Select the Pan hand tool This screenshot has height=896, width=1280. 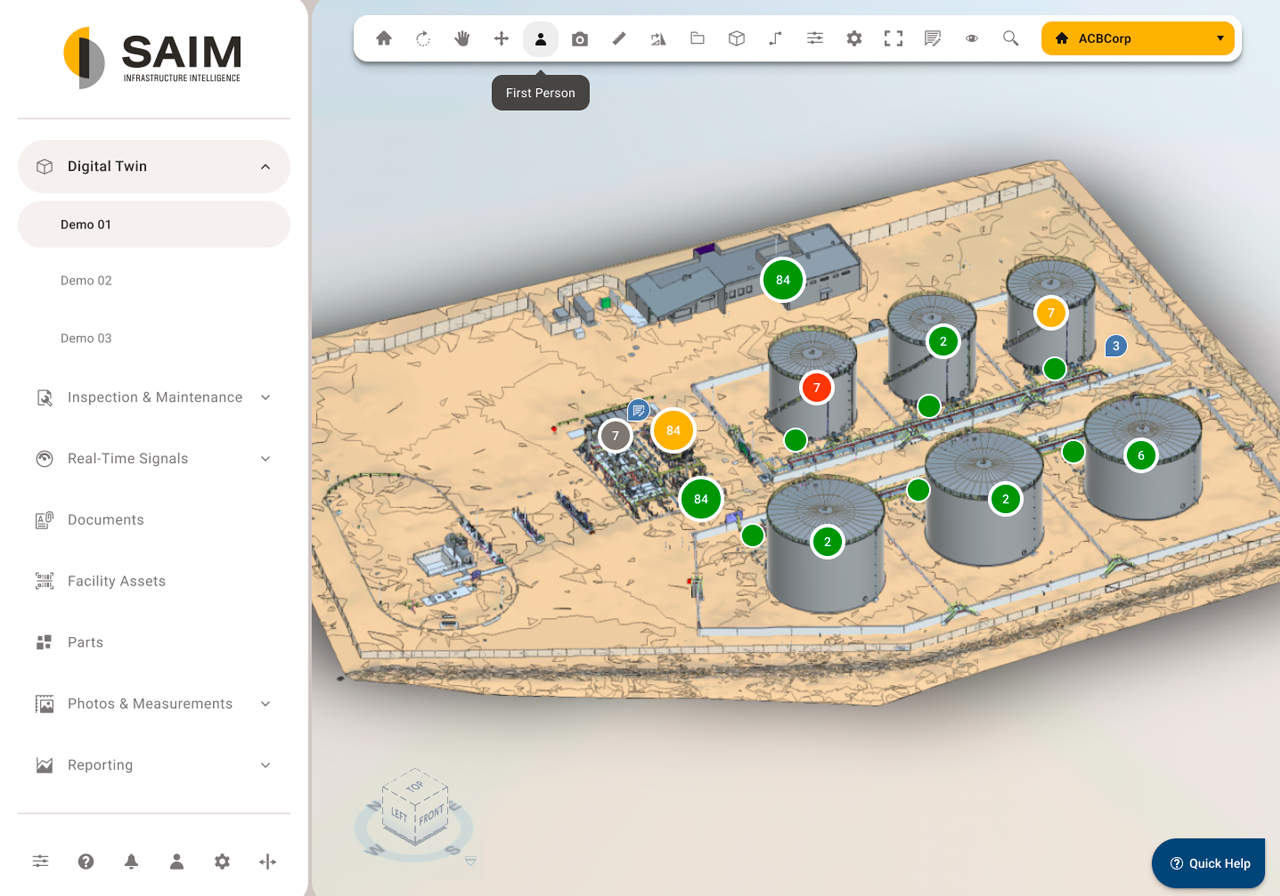462,39
